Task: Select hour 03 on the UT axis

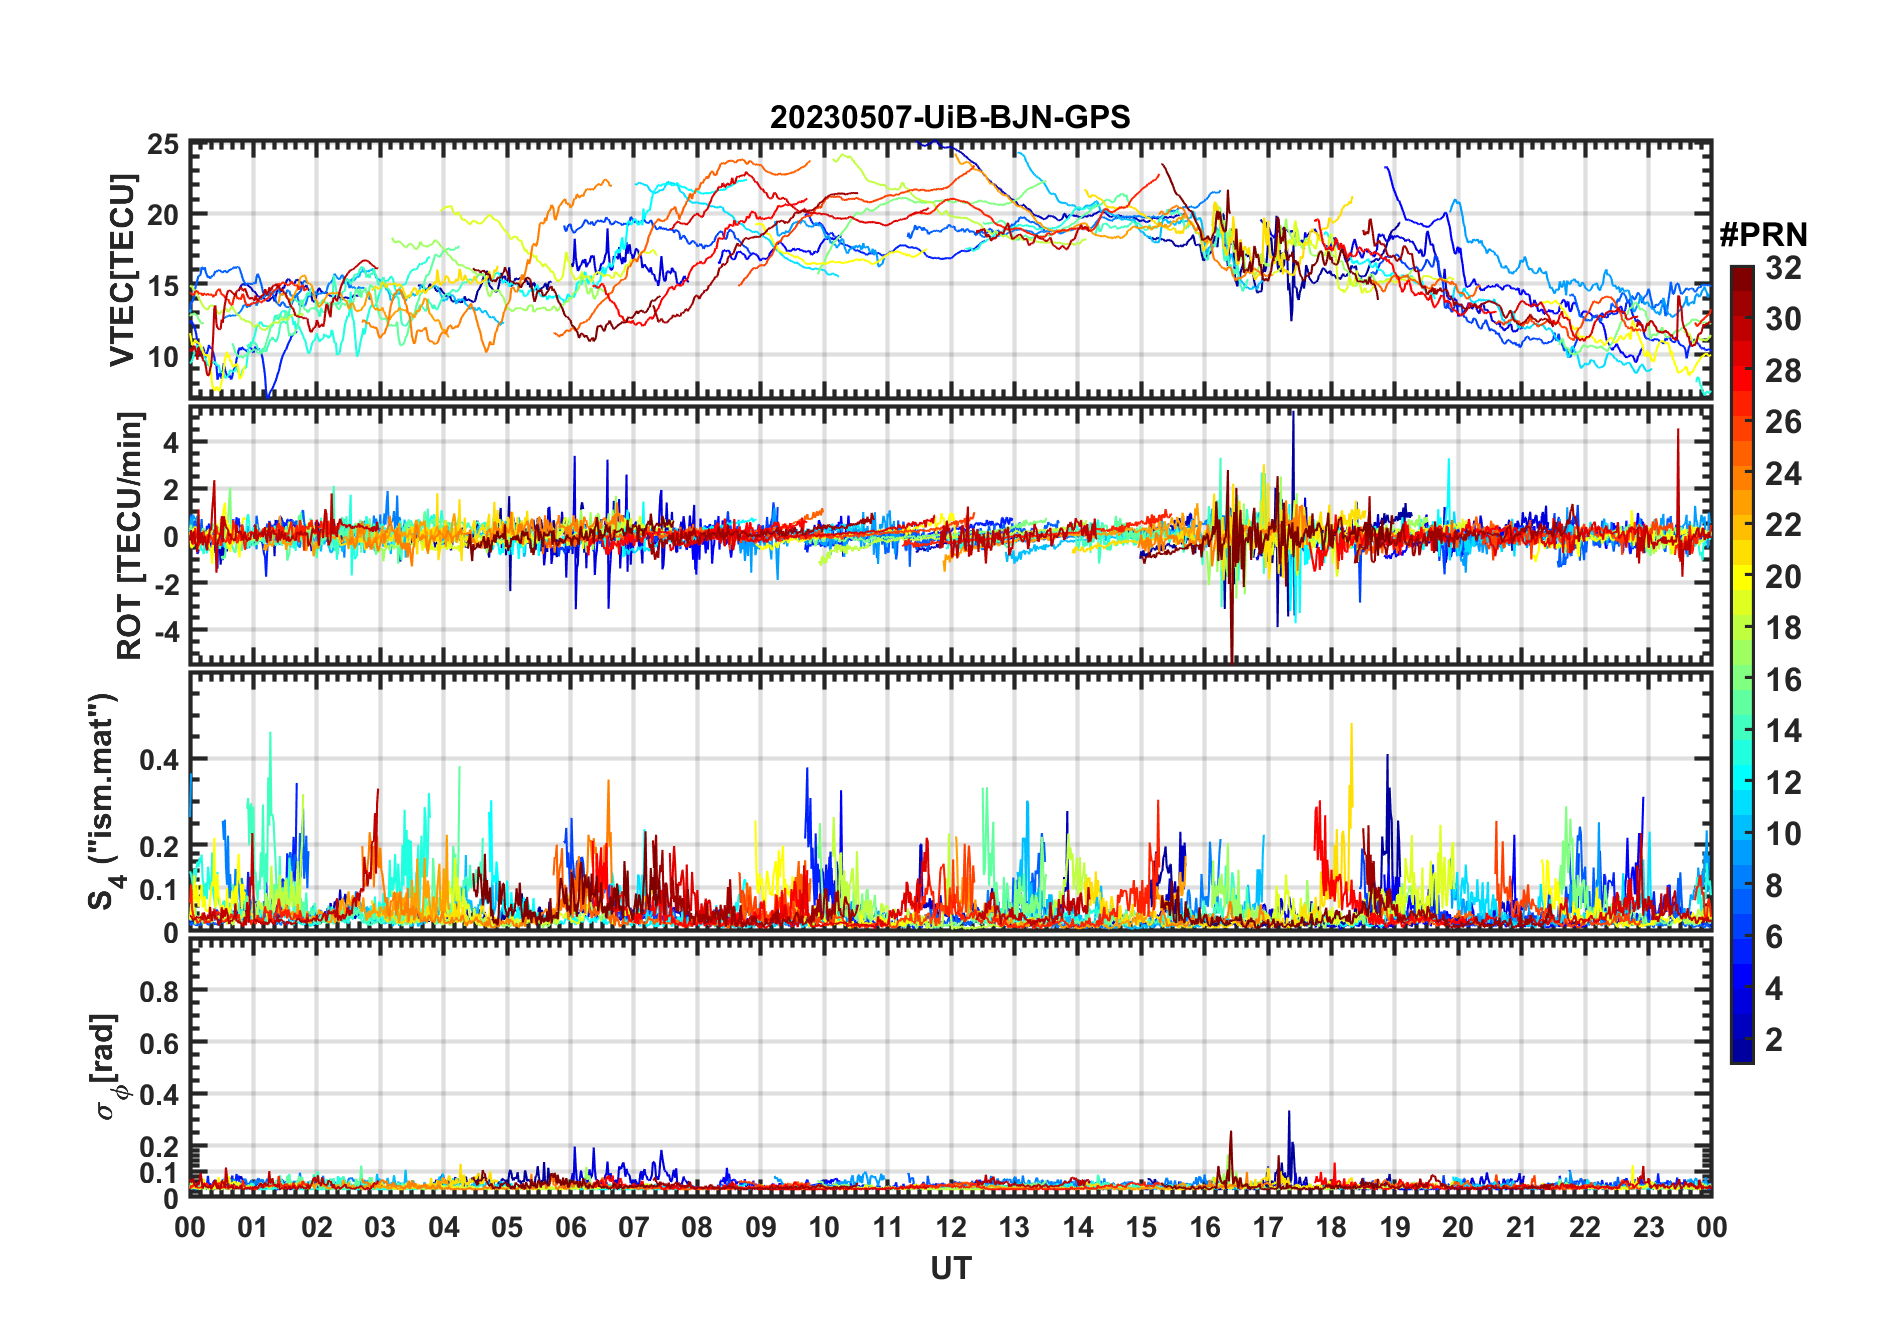Action: pos(380,1227)
